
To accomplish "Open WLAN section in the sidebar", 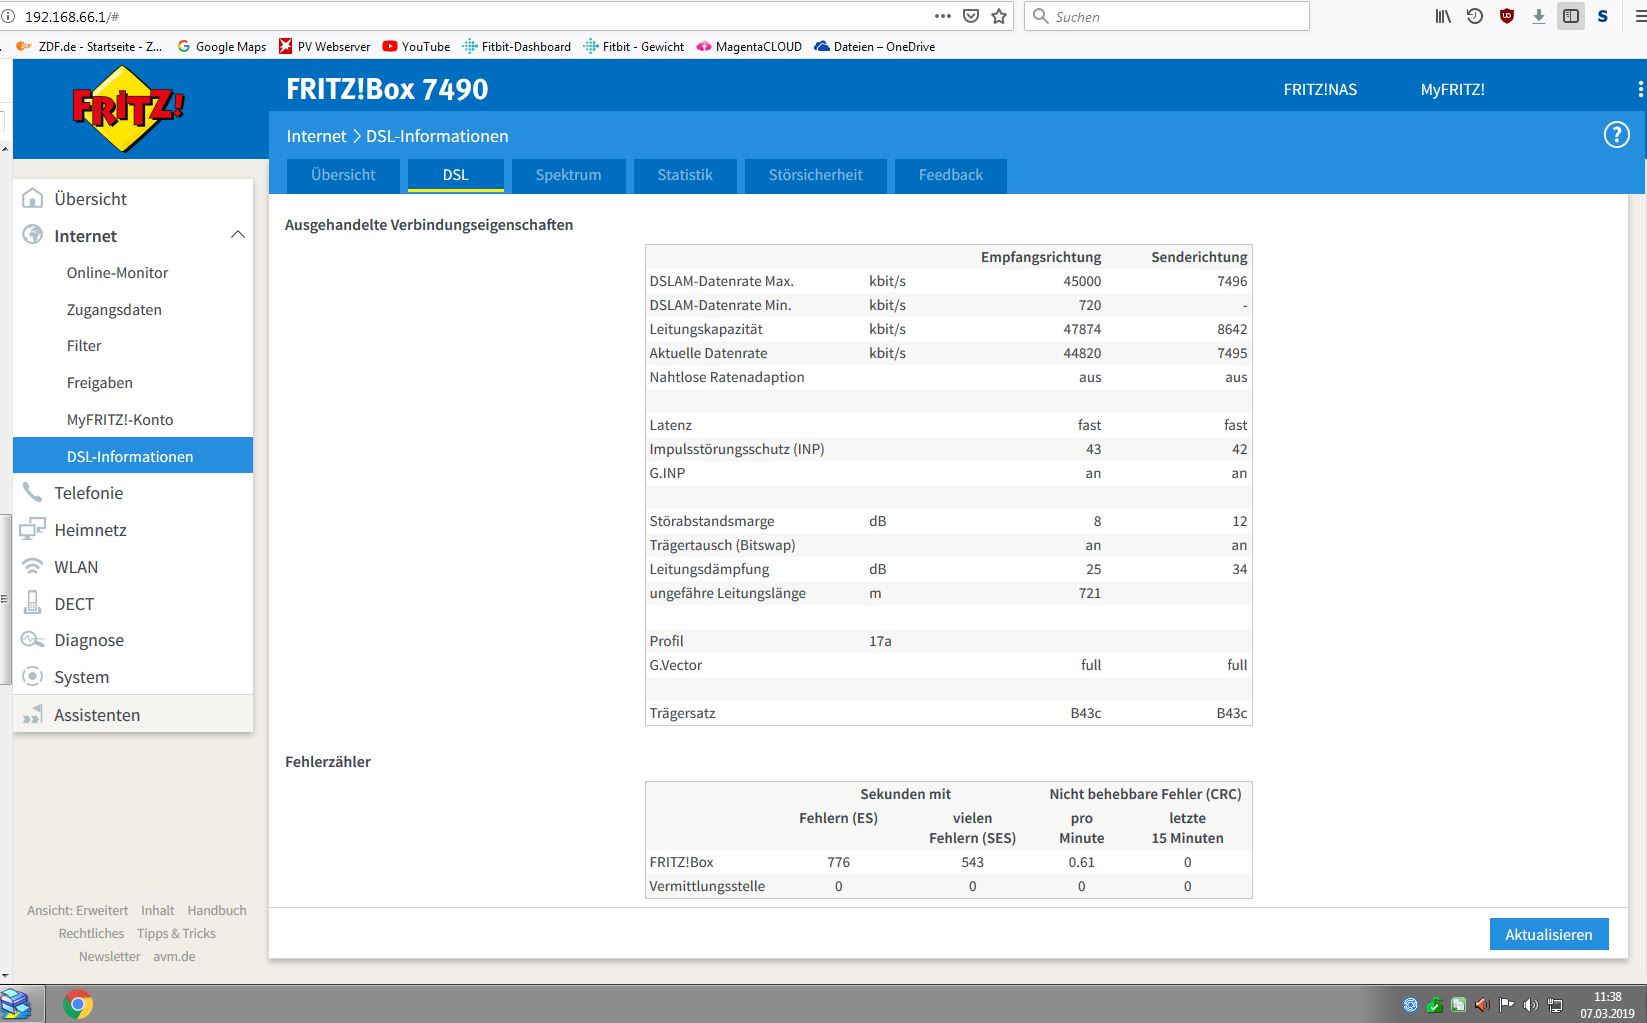I will [133, 567].
